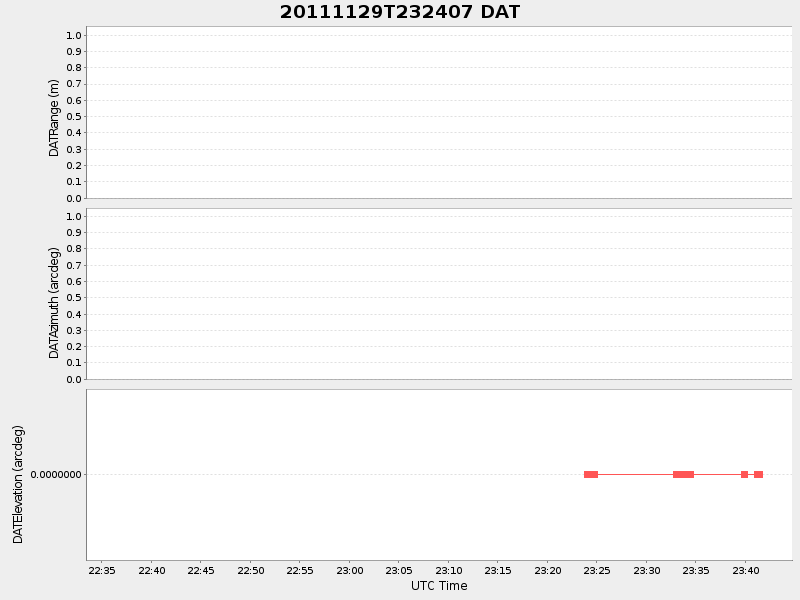Click the 0.0000000 elevation tick label
Viewport: 800px width, 600px height.
(x=56, y=475)
